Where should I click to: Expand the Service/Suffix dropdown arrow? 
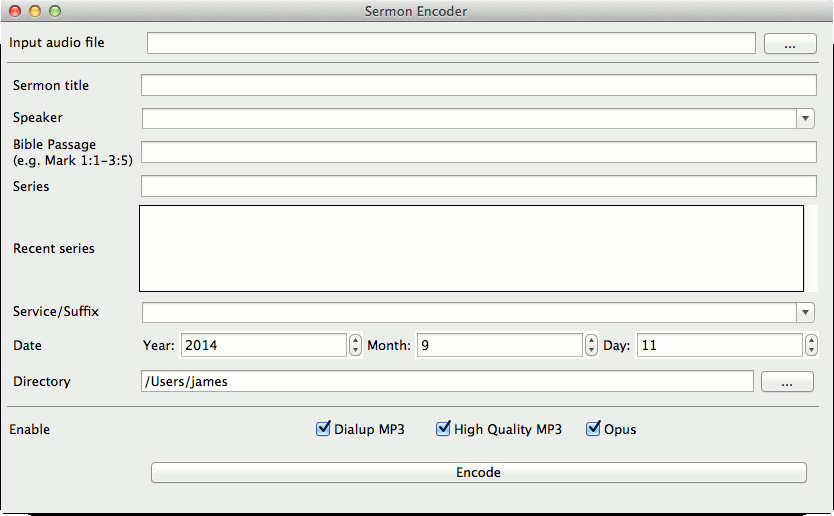point(806,312)
